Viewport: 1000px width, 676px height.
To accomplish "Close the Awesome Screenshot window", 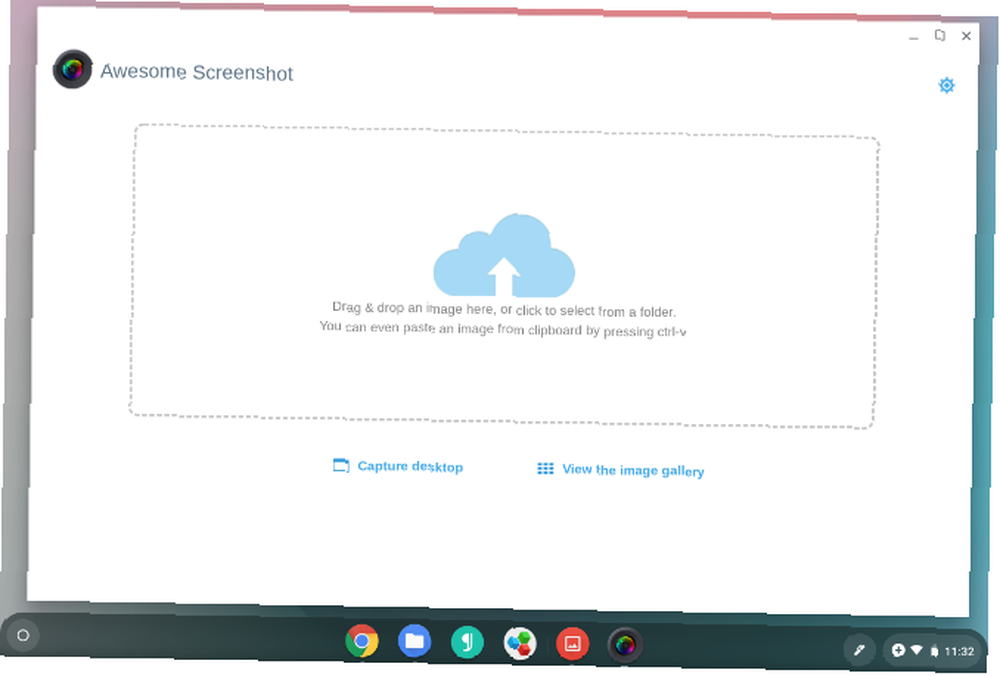I will (966, 36).
